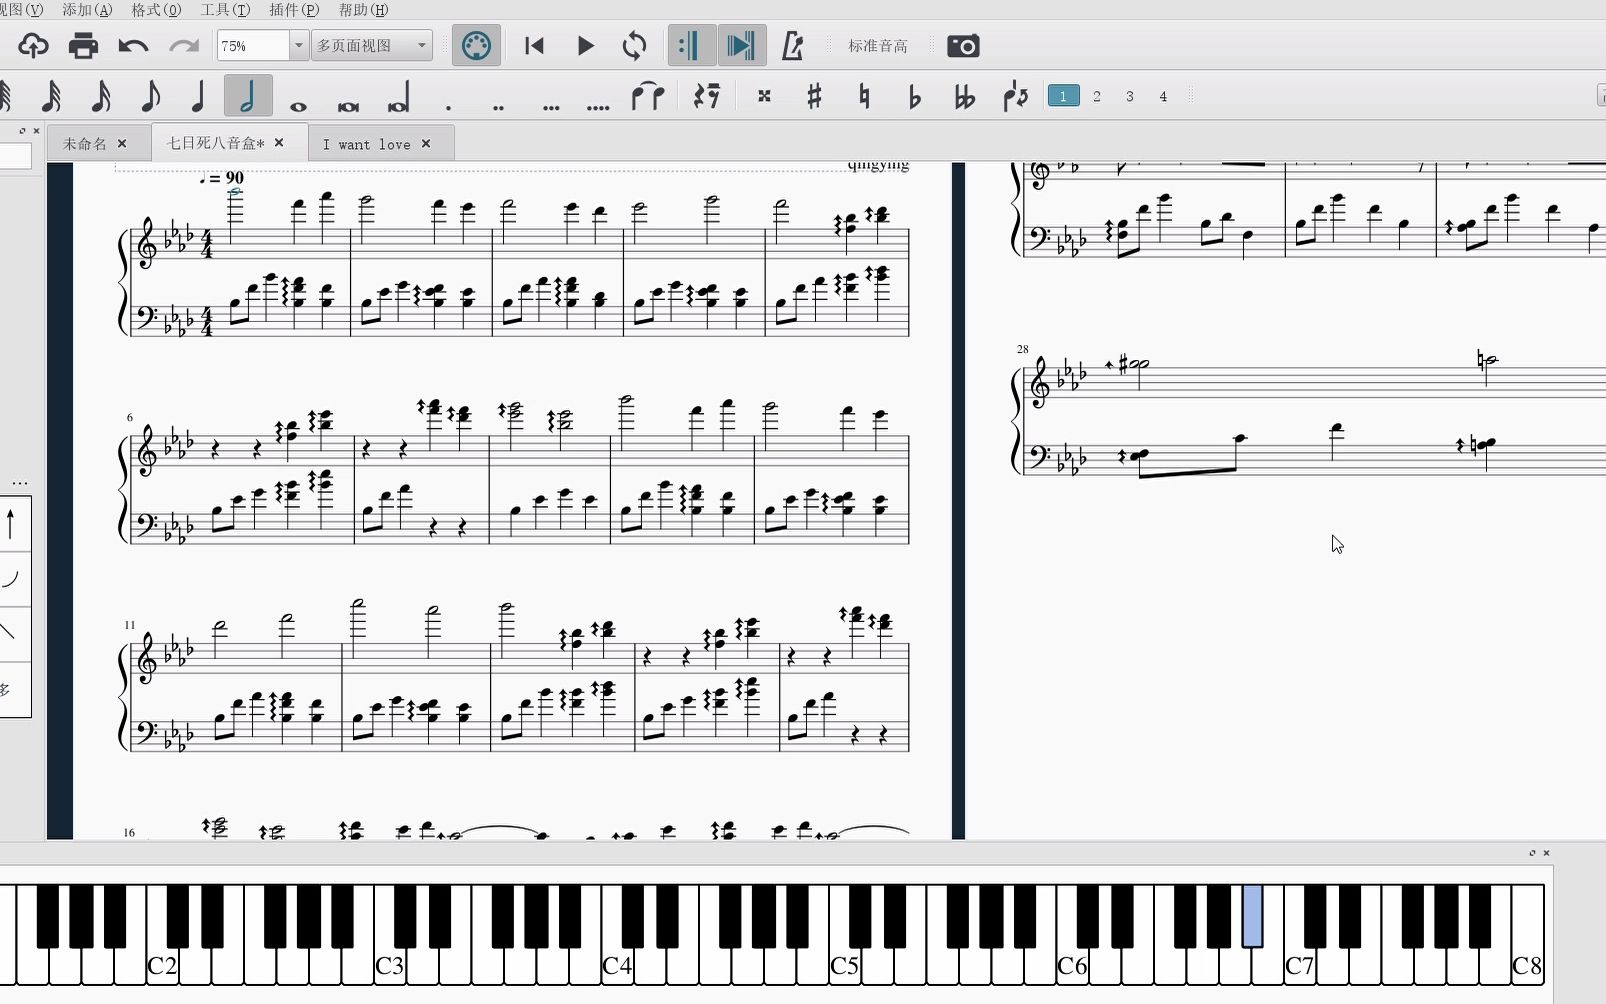Rewind playback to start
Viewport: 1606px width, 1004px height.
(x=534, y=46)
